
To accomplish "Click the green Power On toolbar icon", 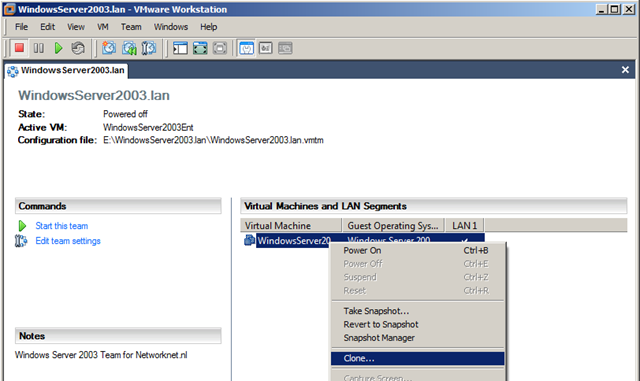I will [x=58, y=48].
